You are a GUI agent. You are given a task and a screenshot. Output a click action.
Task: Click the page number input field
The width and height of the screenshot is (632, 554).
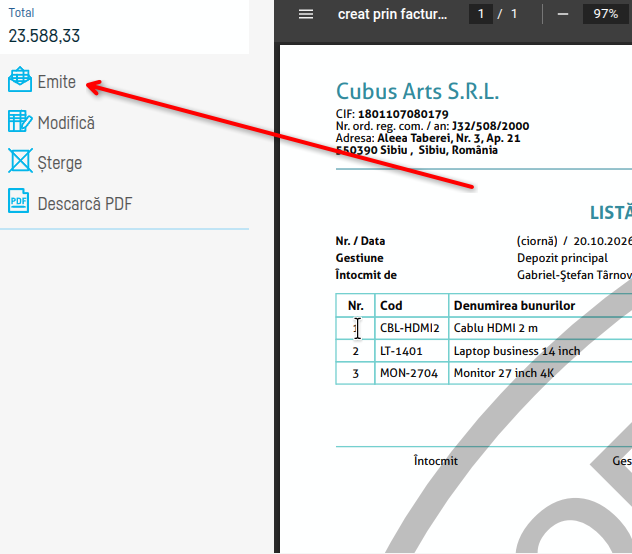480,14
